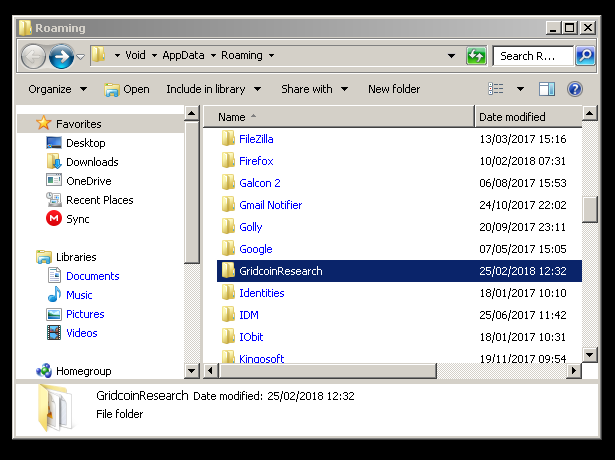Click the horizontal scrollbar thumb

pyautogui.click(x=328, y=371)
